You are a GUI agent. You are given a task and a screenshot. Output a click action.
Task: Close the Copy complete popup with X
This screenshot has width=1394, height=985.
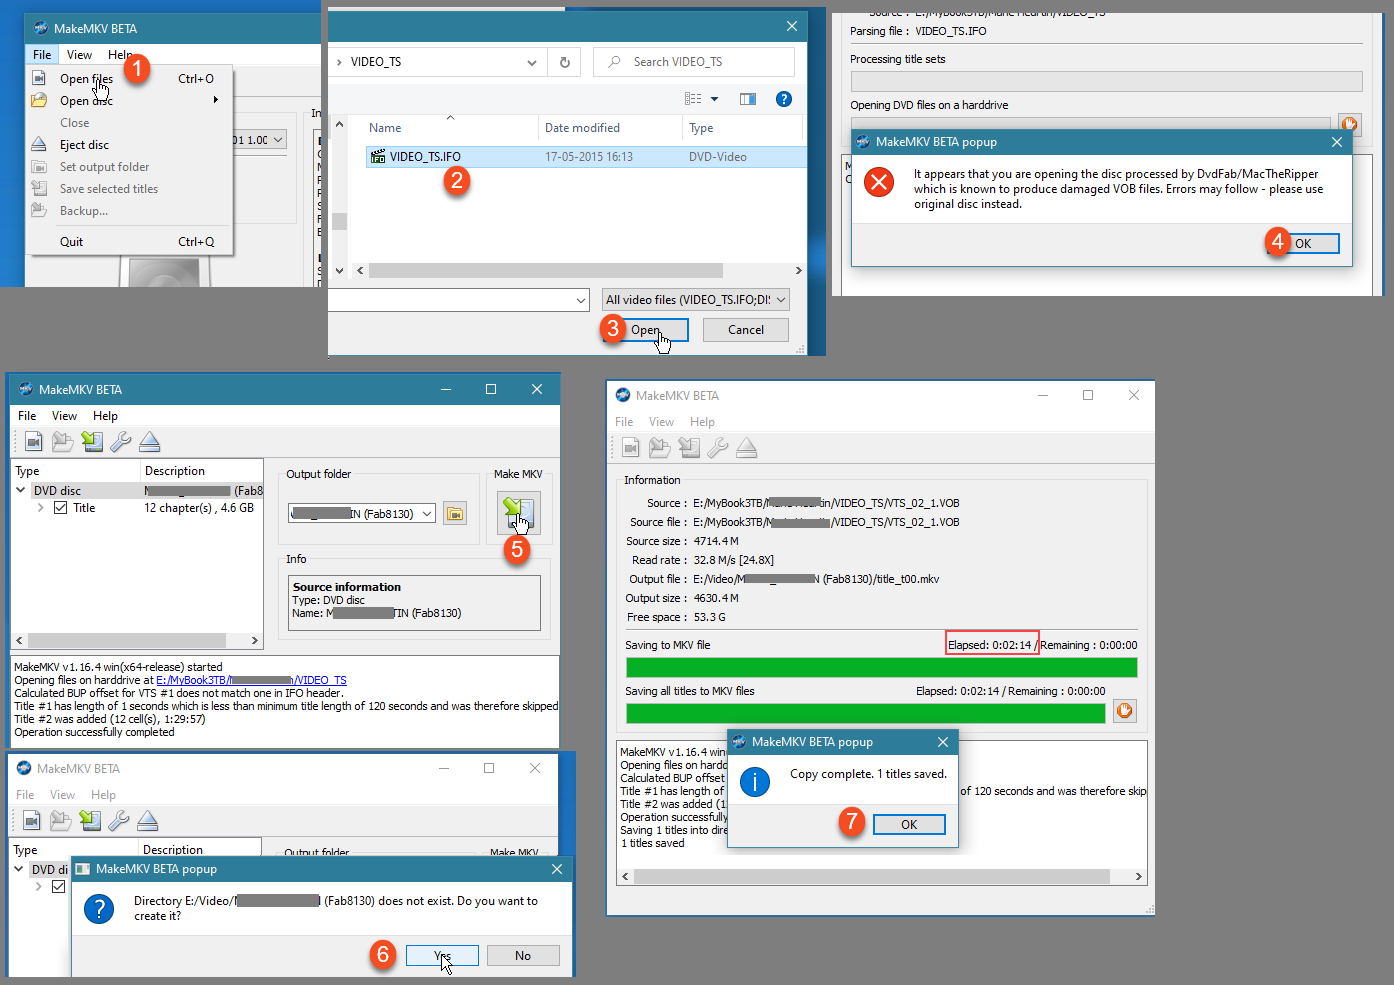tap(943, 742)
